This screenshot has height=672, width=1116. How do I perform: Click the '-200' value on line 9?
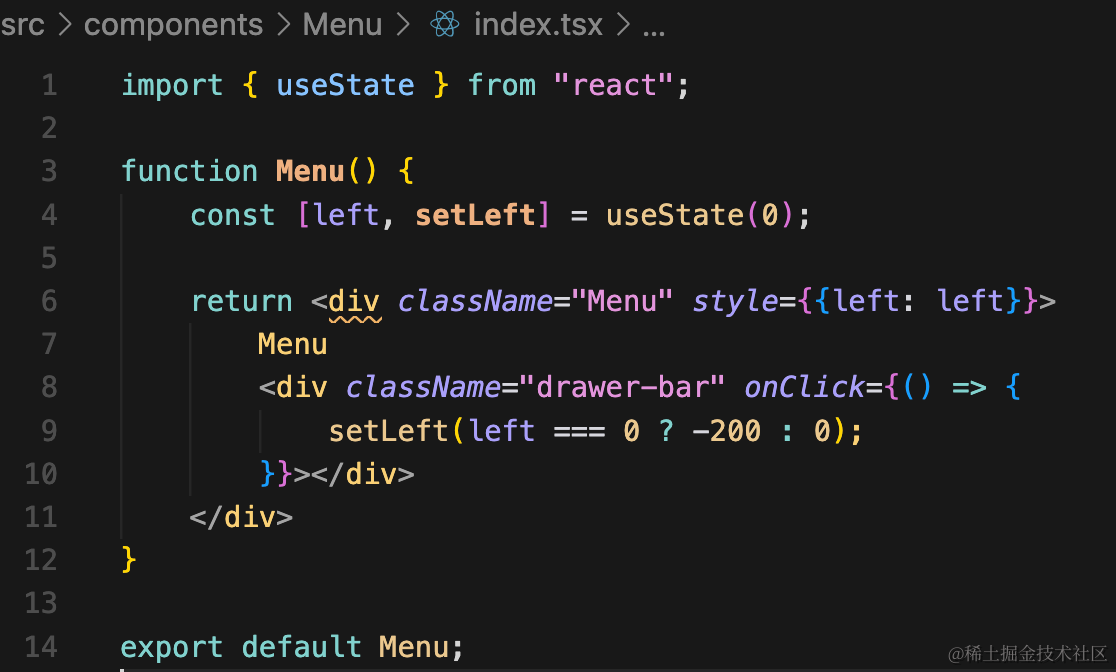[x=726, y=431]
